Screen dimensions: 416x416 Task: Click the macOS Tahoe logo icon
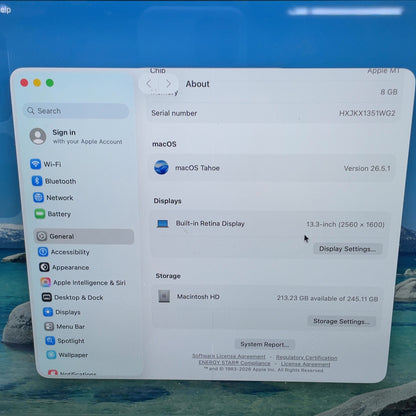(x=161, y=167)
